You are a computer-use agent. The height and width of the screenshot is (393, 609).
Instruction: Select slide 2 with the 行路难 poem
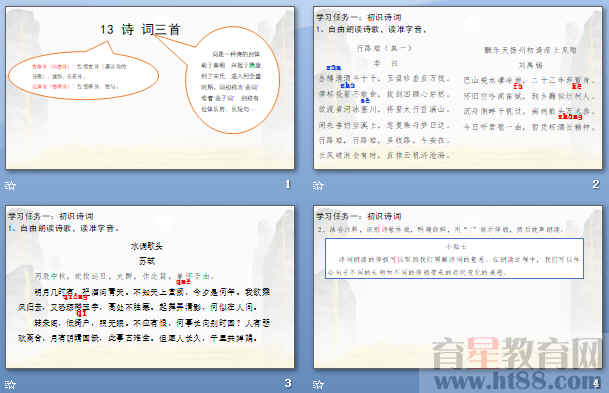coord(458,88)
